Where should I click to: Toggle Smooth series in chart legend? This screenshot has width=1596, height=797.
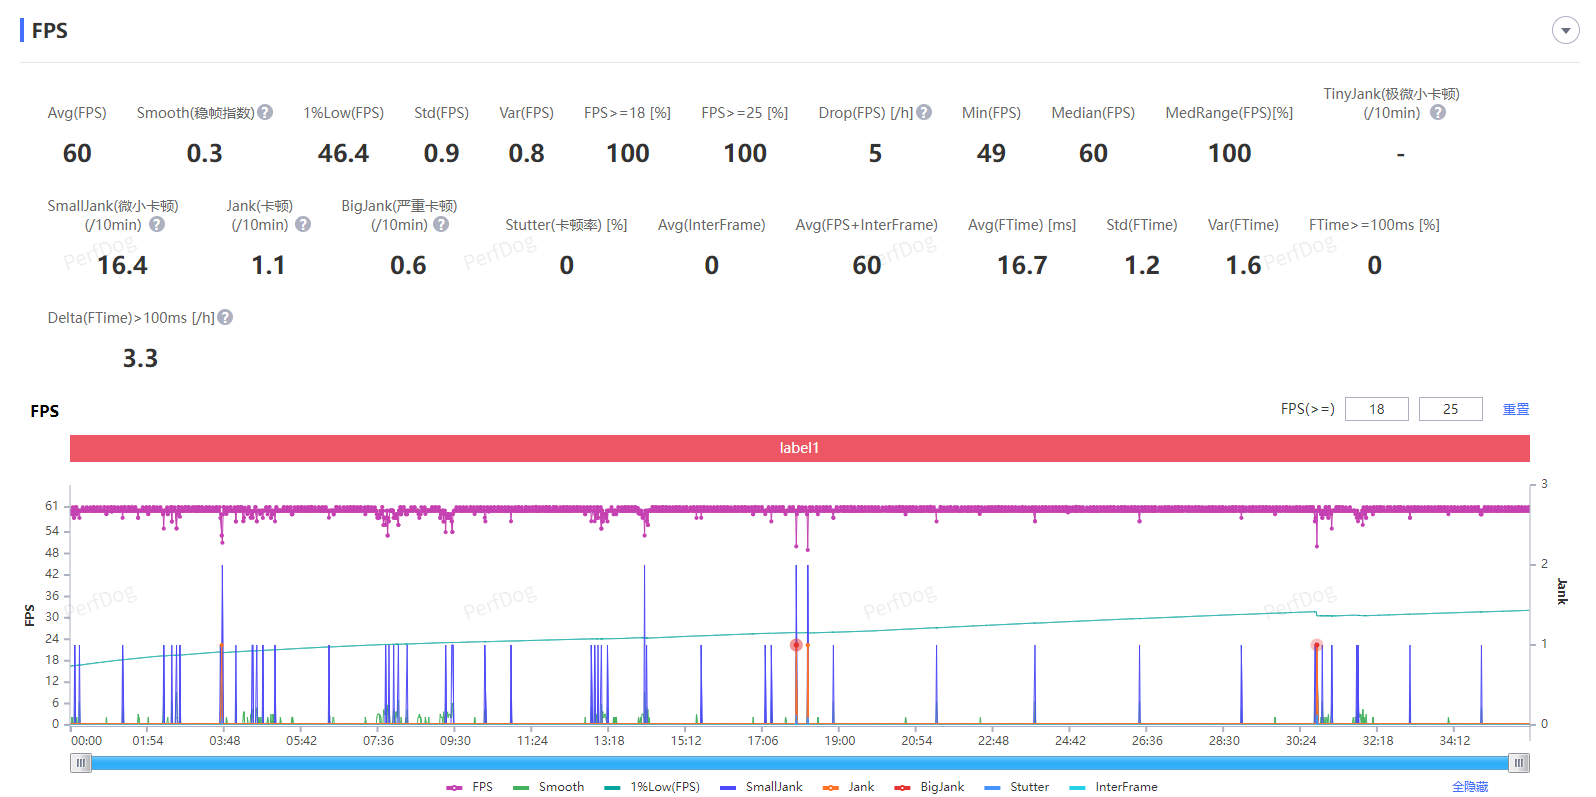click(549, 787)
